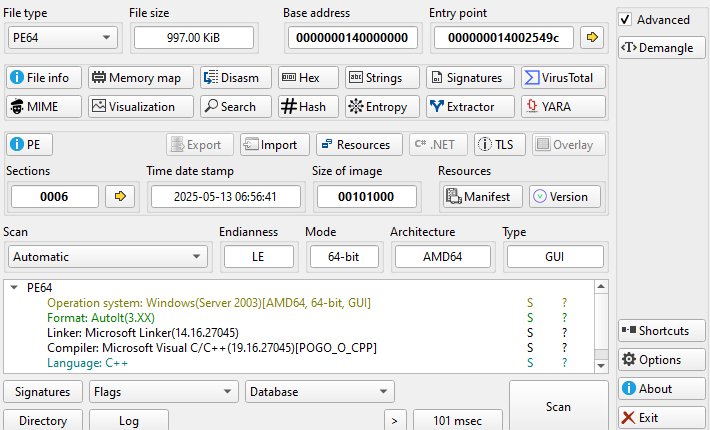Open the VirusTotal lookup
This screenshot has width=710, height=430.
(x=563, y=78)
